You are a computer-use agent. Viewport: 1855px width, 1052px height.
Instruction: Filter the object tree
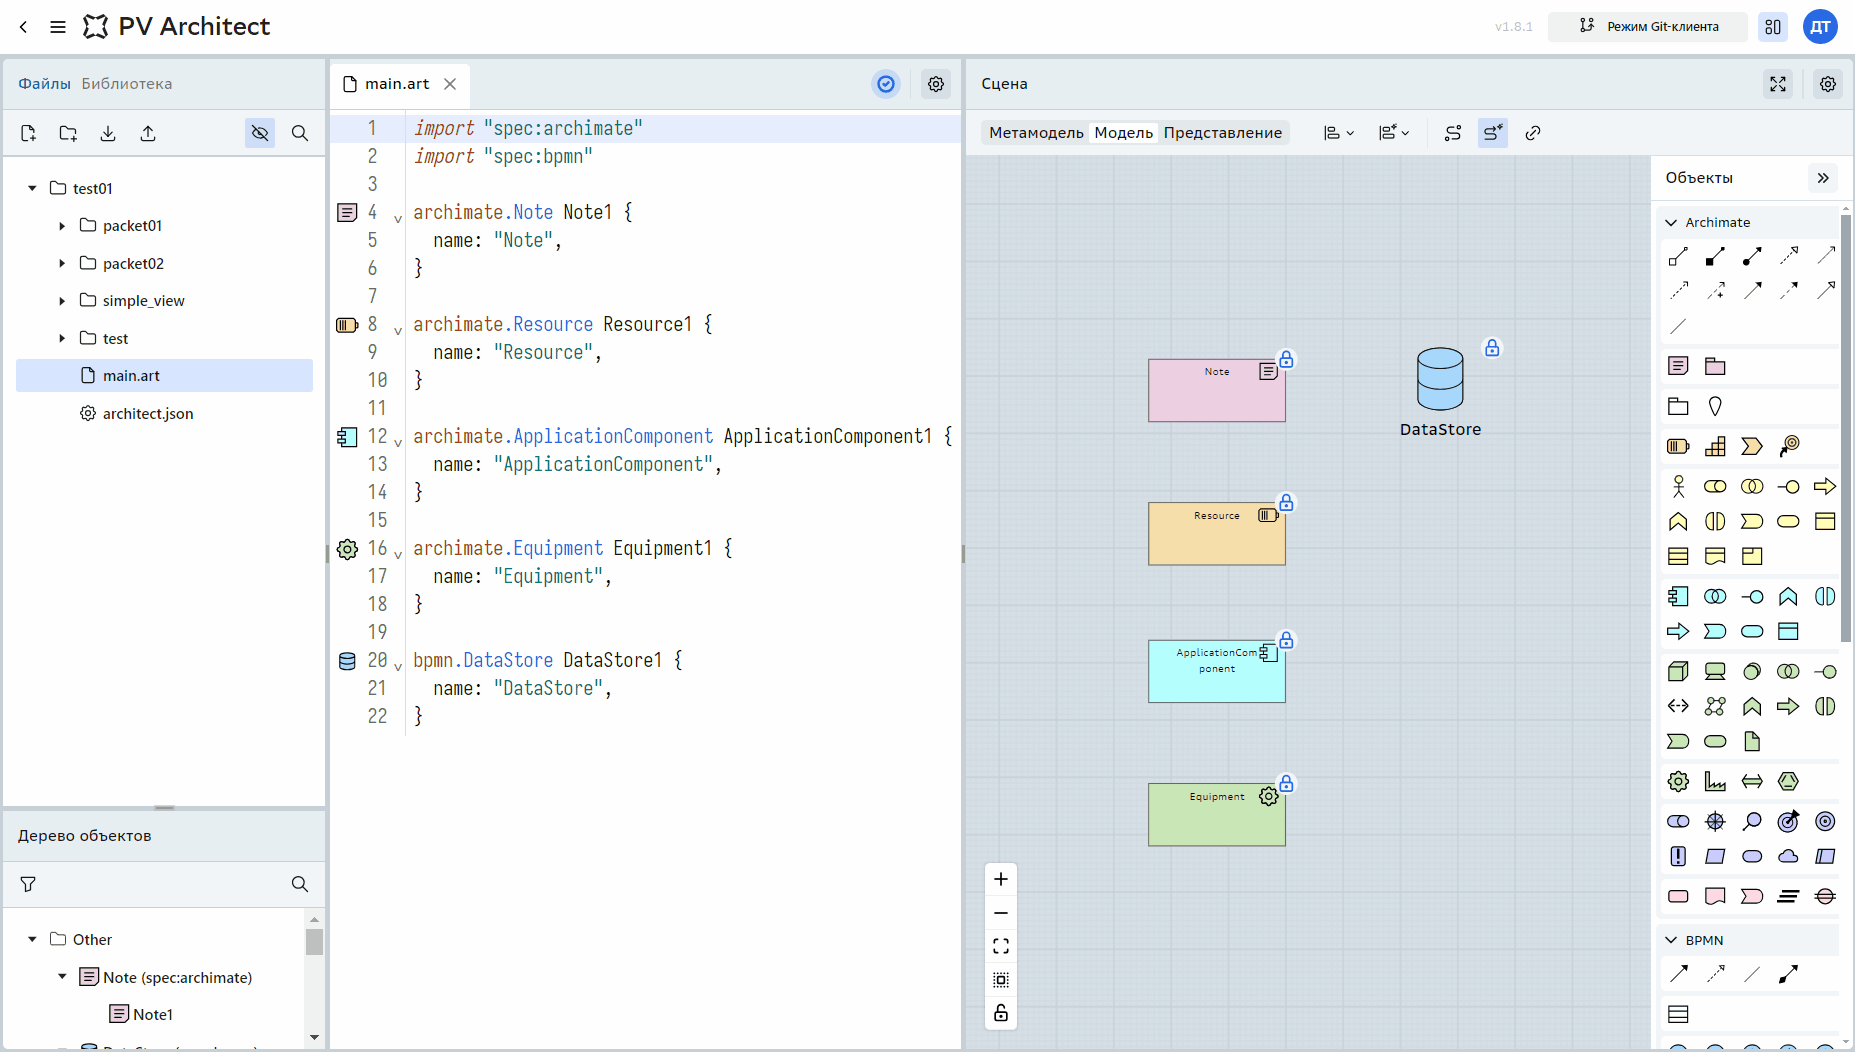28,884
